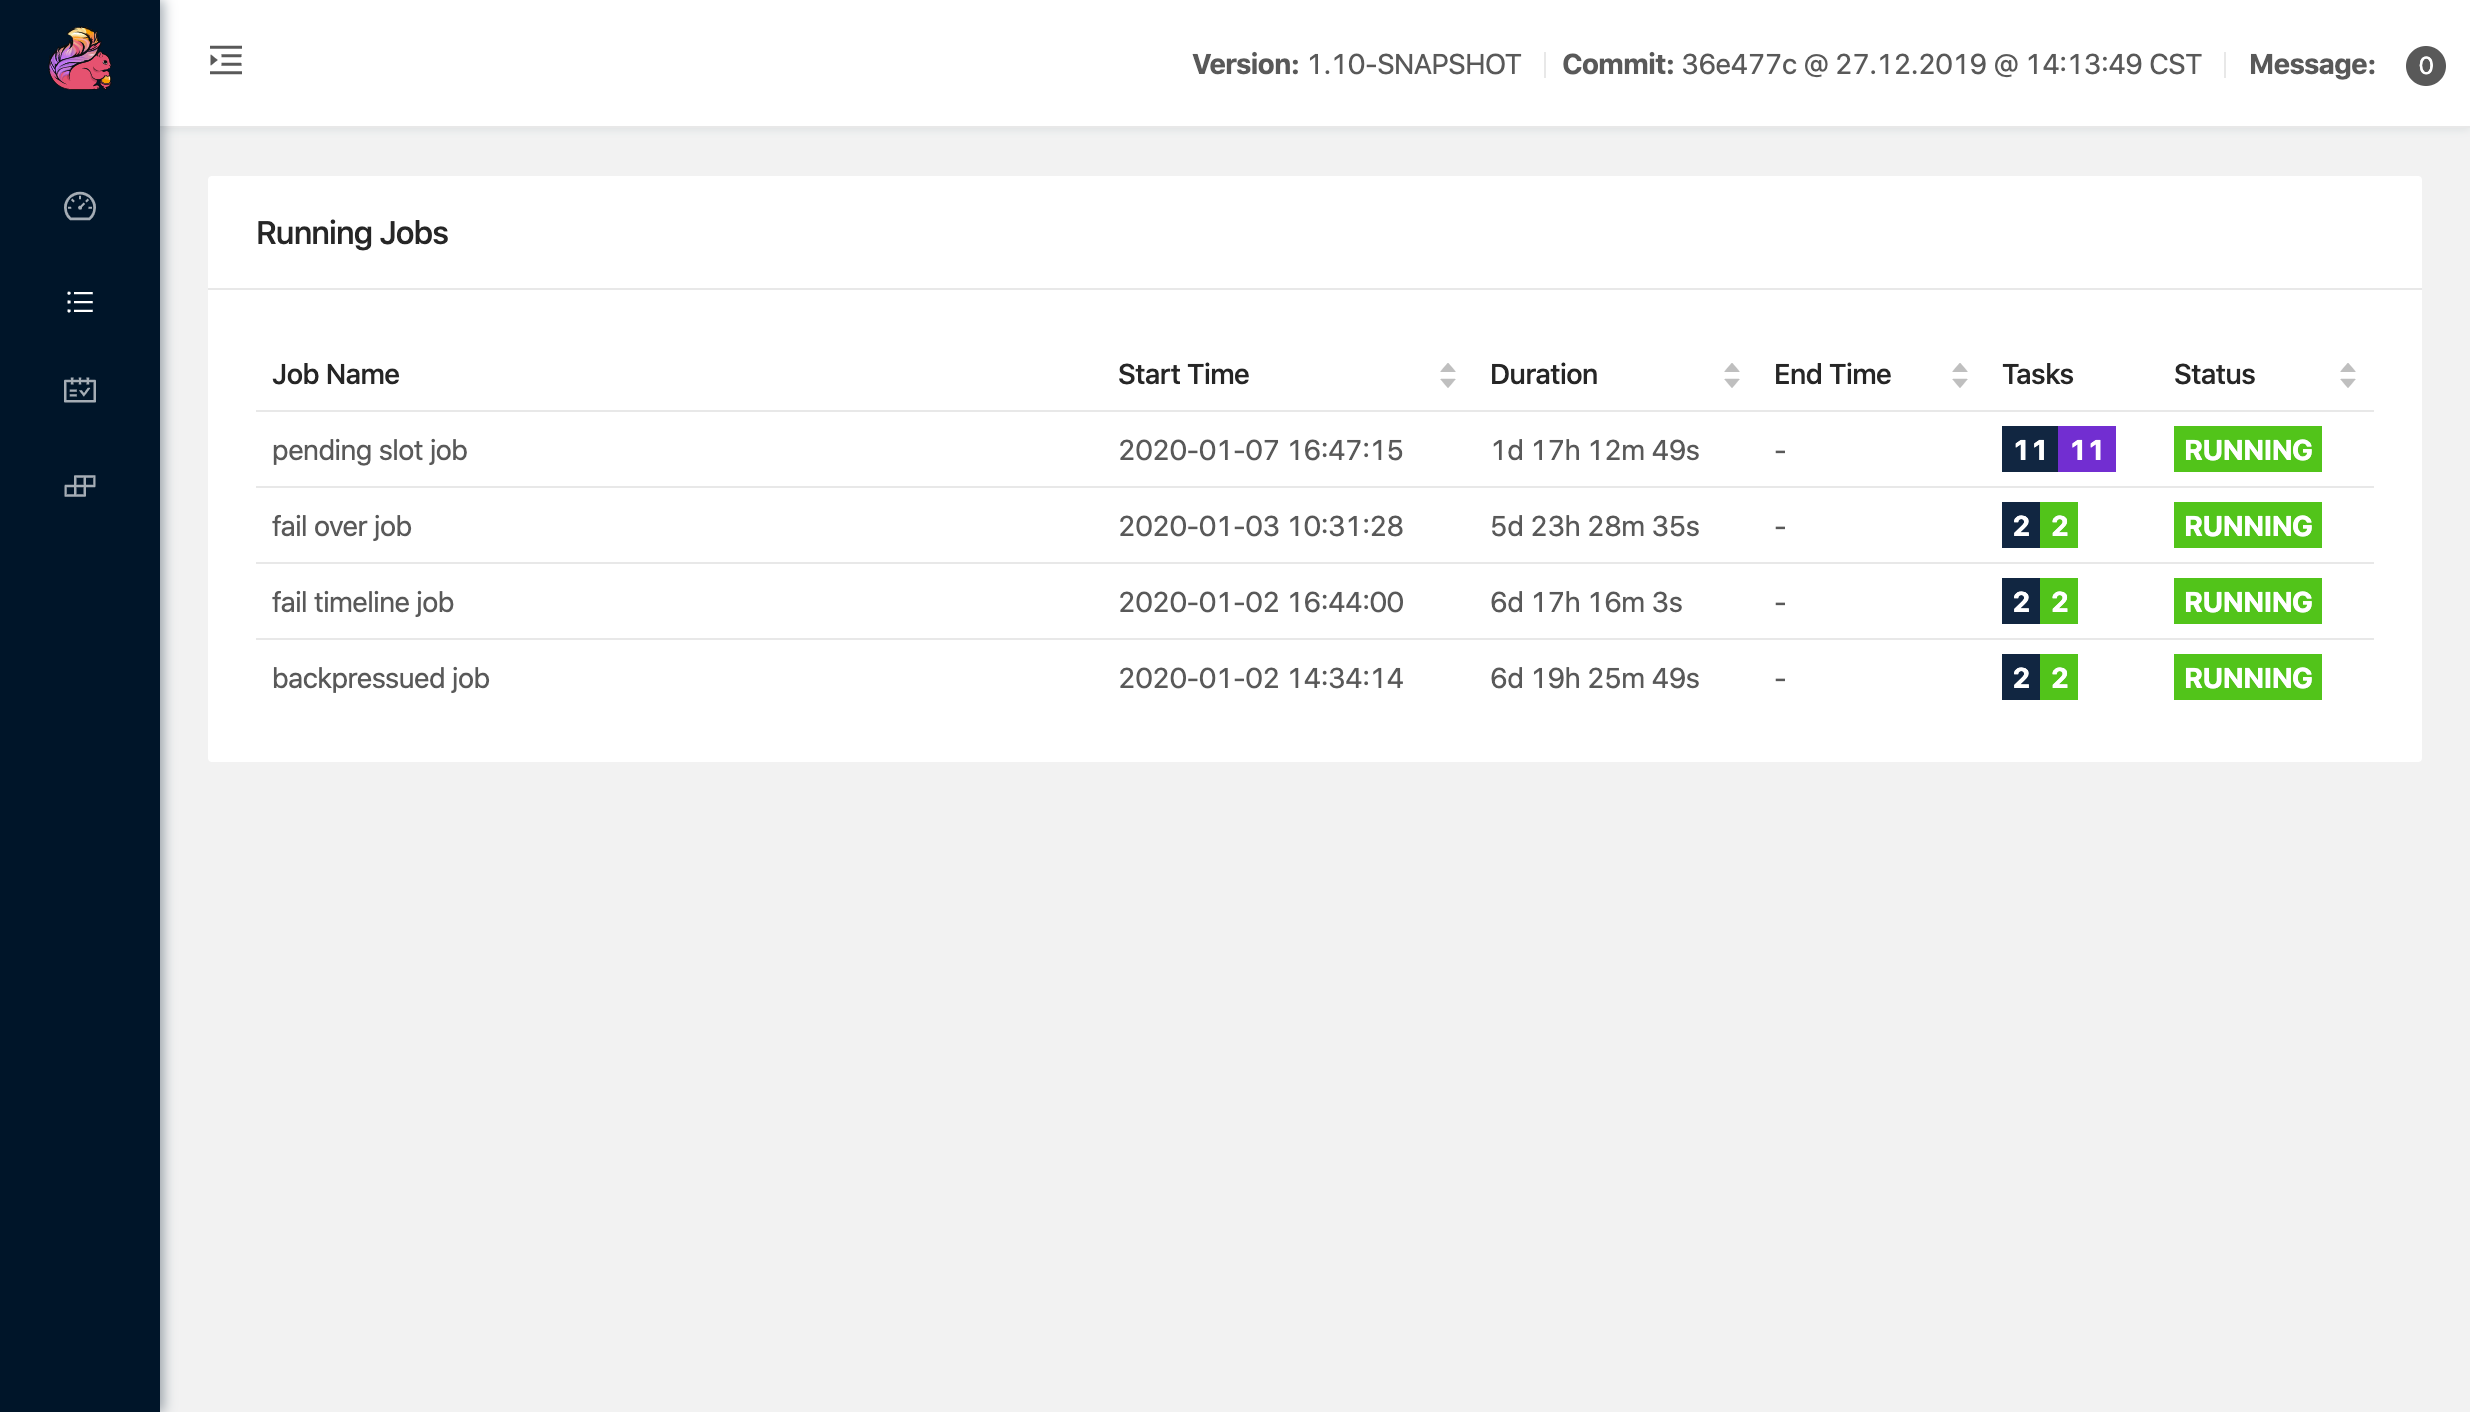
Task: Select the fail timeline job row
Action: point(362,602)
